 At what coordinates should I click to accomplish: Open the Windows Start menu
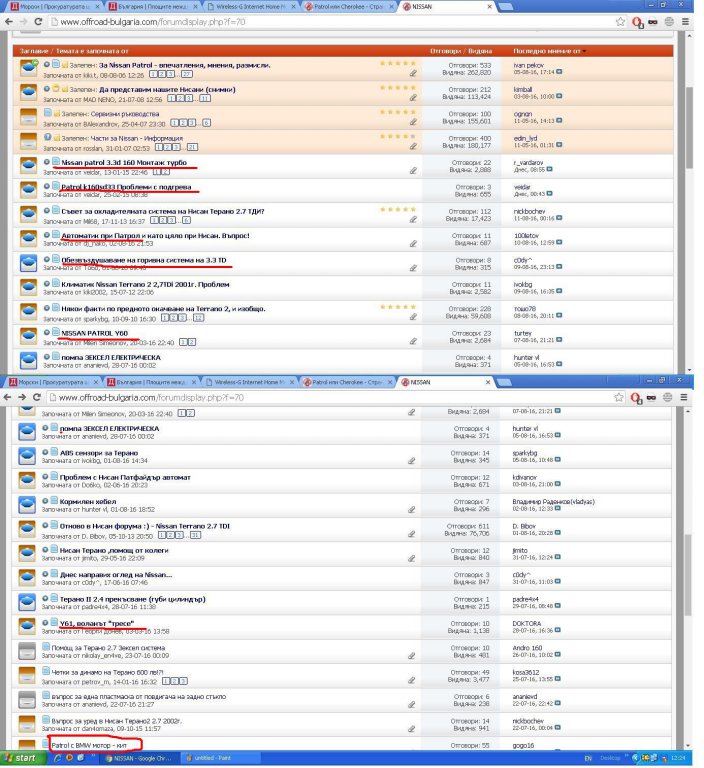(x=24, y=758)
